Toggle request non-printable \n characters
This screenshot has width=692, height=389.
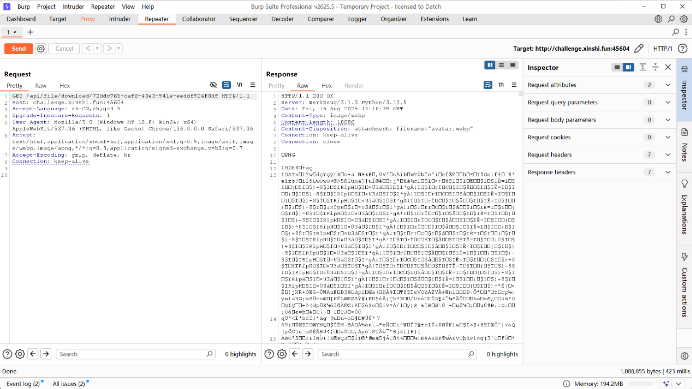coord(239,85)
